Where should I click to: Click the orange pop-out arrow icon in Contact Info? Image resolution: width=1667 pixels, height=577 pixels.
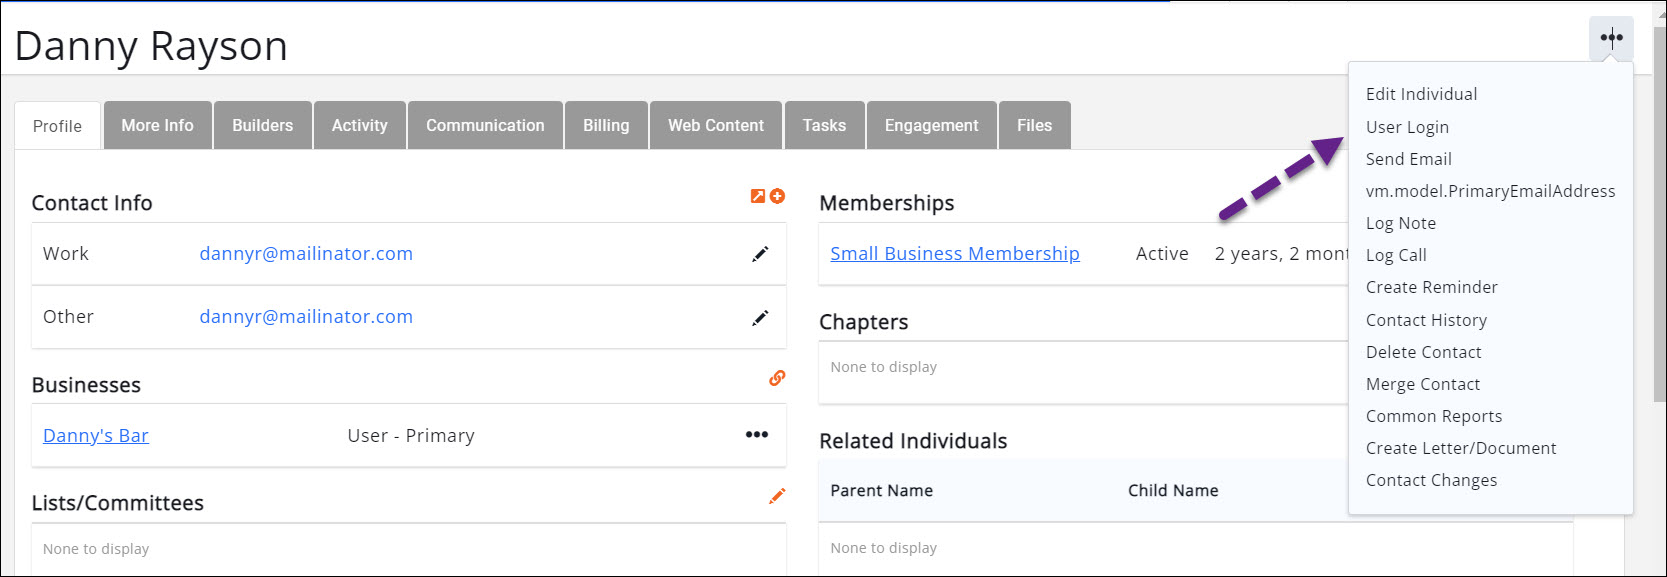pos(758,197)
